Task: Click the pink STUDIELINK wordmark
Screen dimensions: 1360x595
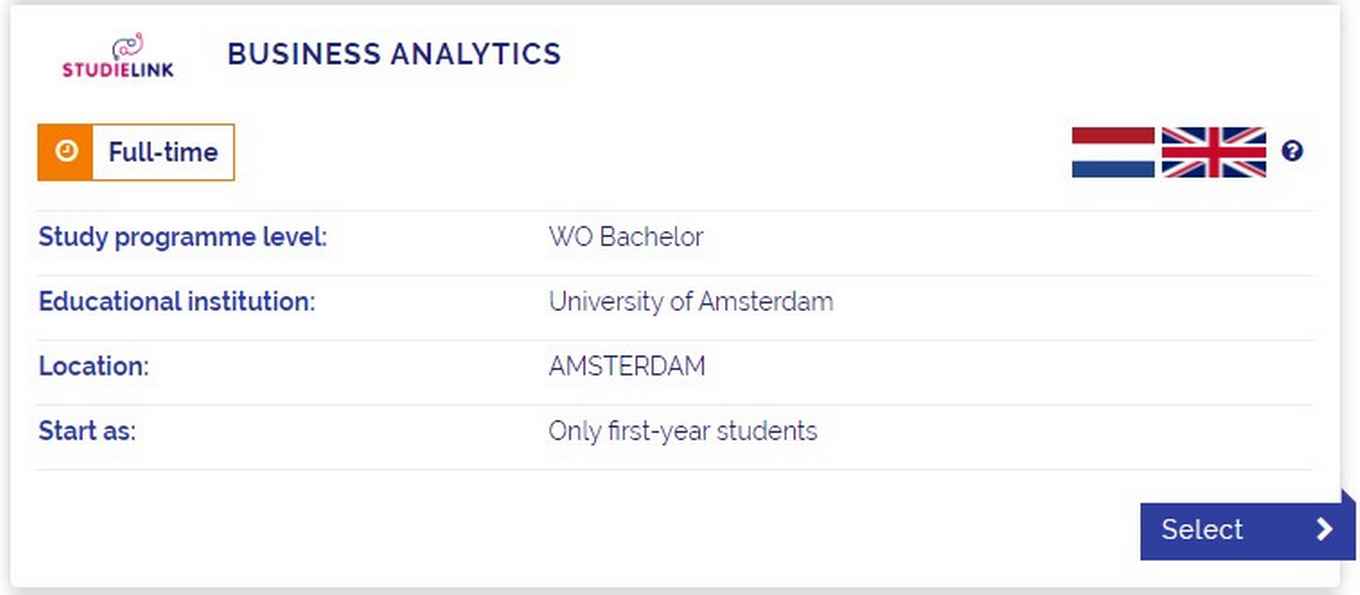Action: click(118, 70)
